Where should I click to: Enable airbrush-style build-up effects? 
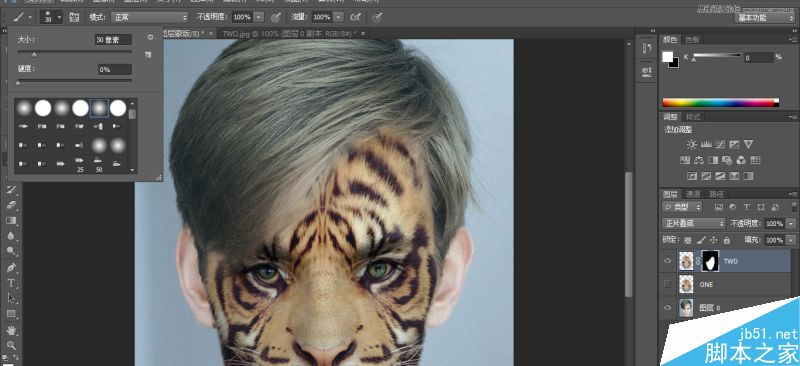pos(356,17)
